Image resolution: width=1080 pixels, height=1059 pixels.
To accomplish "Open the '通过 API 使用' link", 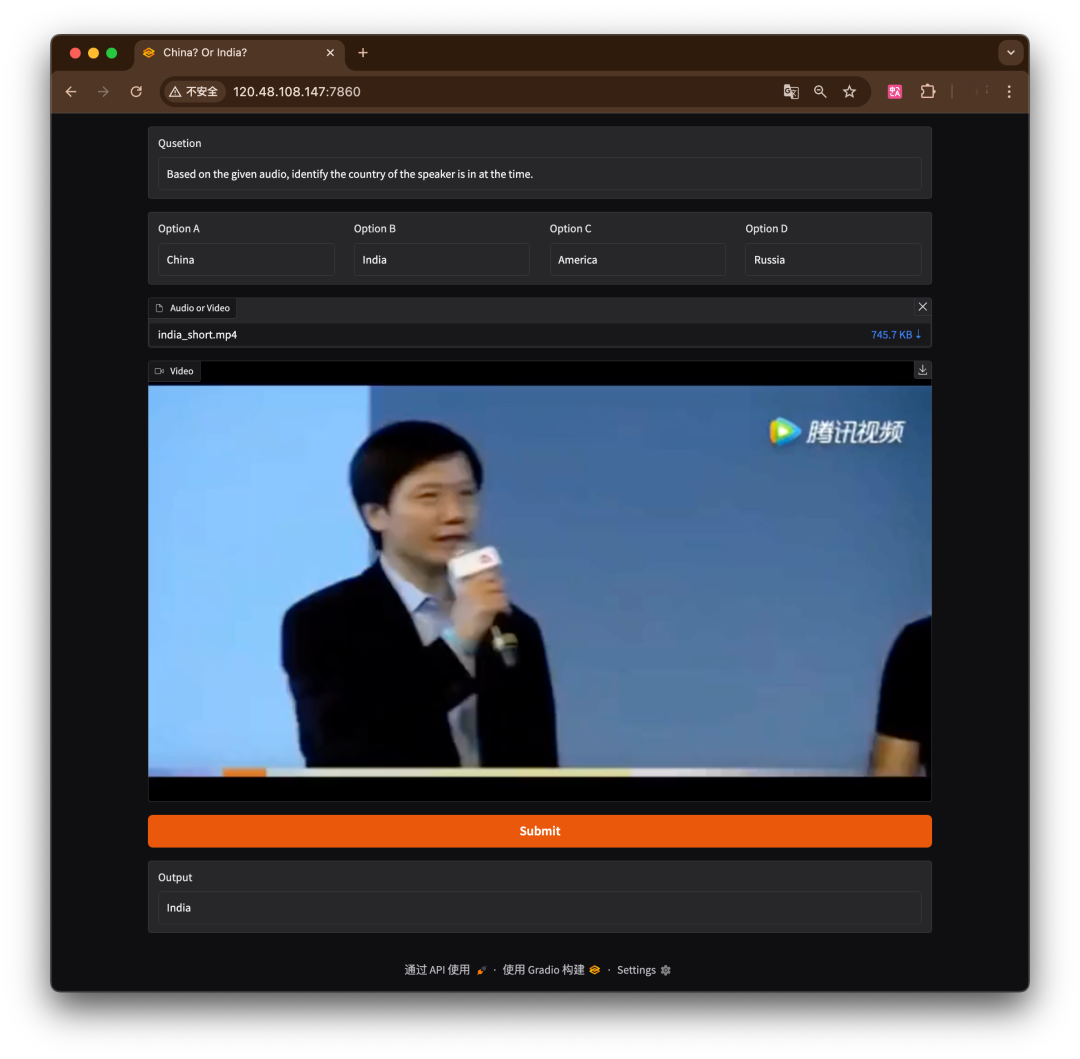I will tap(445, 969).
